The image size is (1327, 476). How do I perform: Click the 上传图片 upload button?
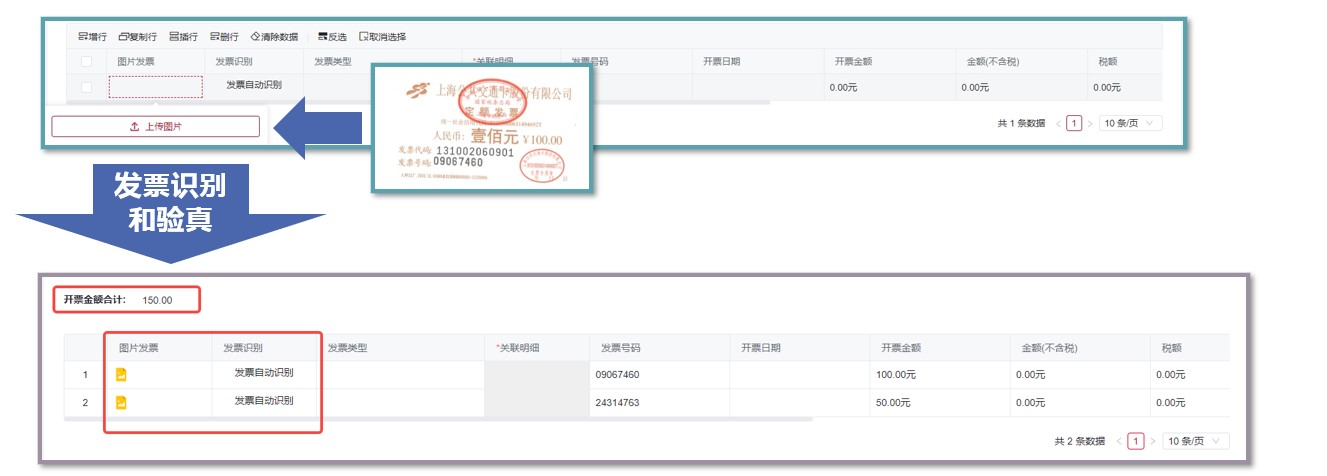click(x=155, y=127)
